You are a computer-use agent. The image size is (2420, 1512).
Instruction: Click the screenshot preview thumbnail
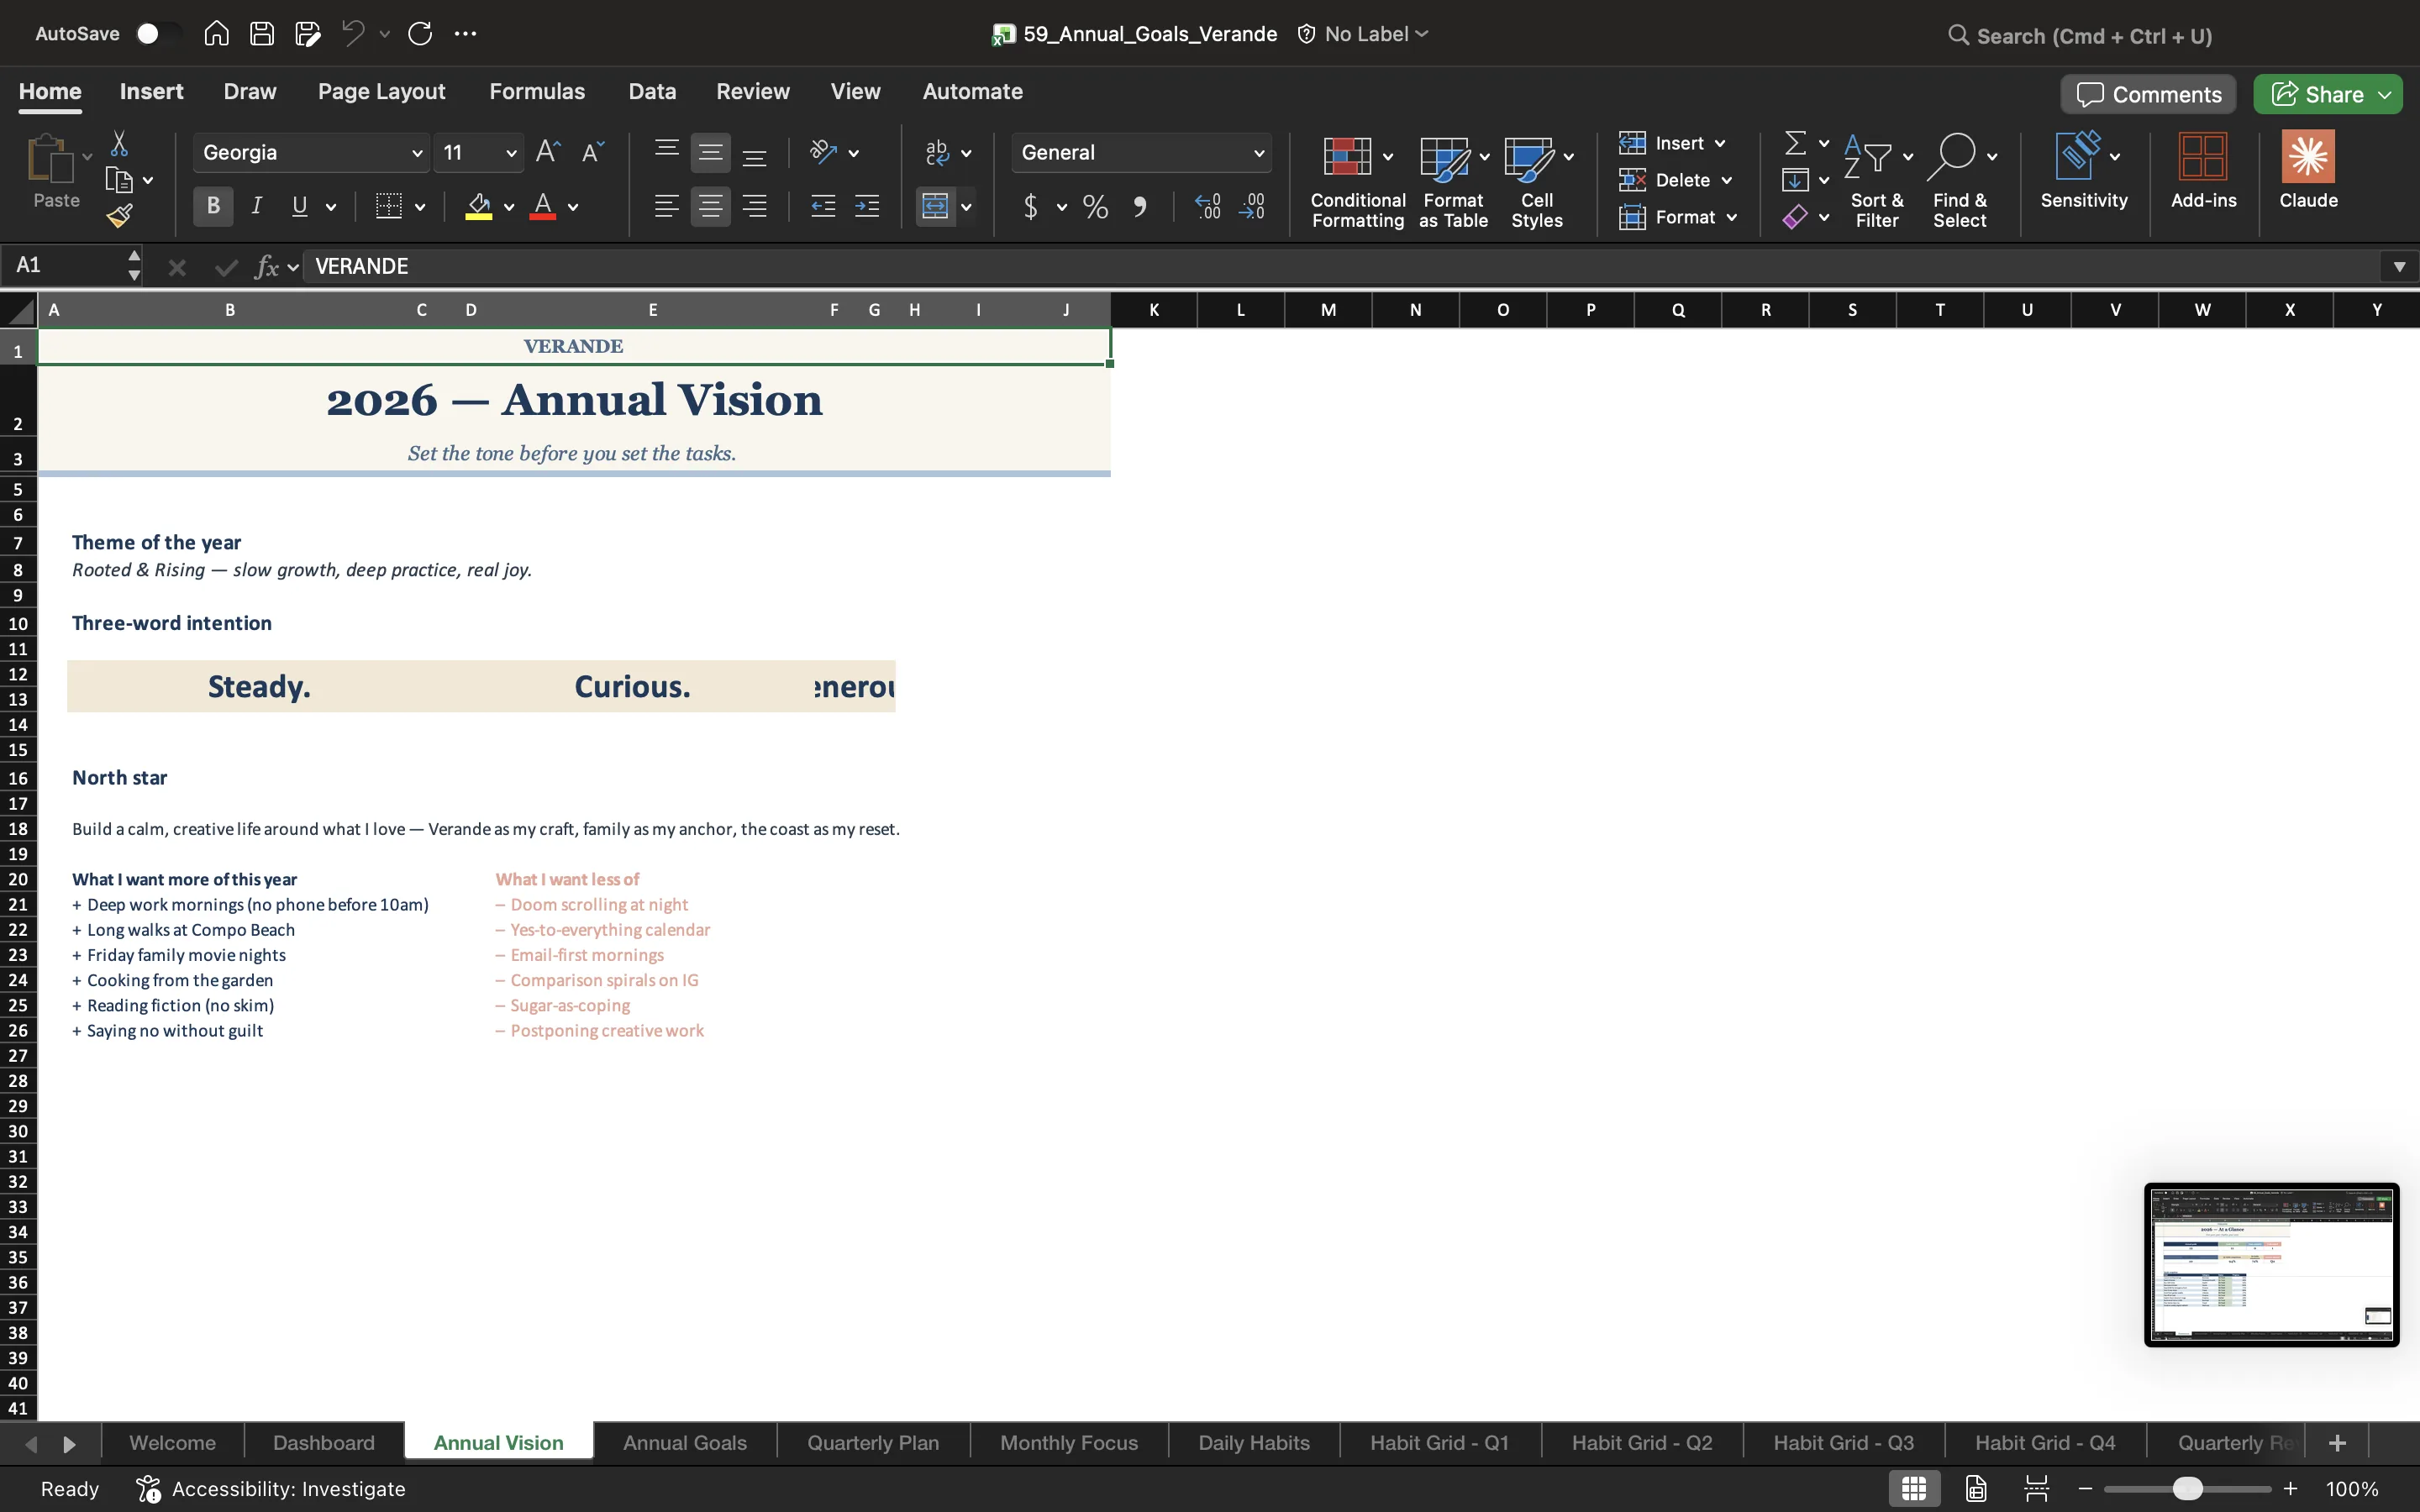tap(2272, 1265)
